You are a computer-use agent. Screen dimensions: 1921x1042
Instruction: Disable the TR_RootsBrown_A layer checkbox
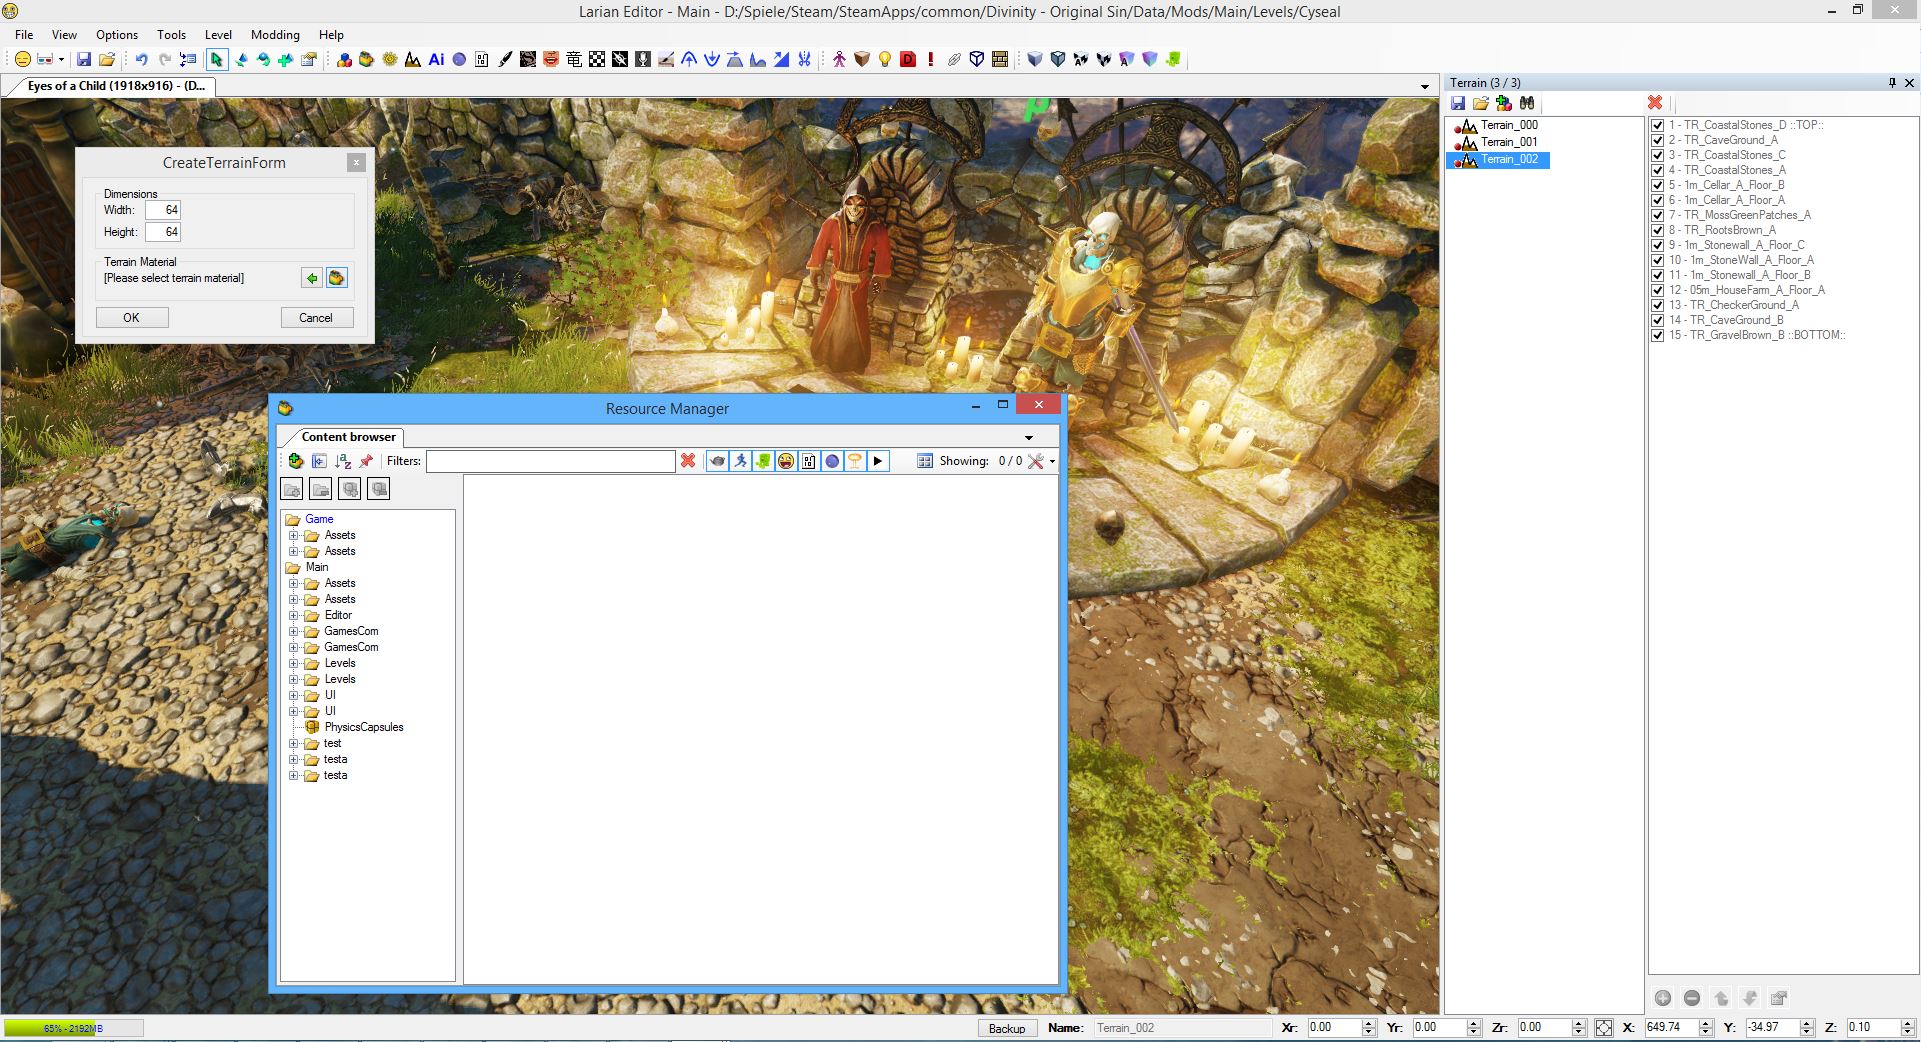coord(1658,230)
